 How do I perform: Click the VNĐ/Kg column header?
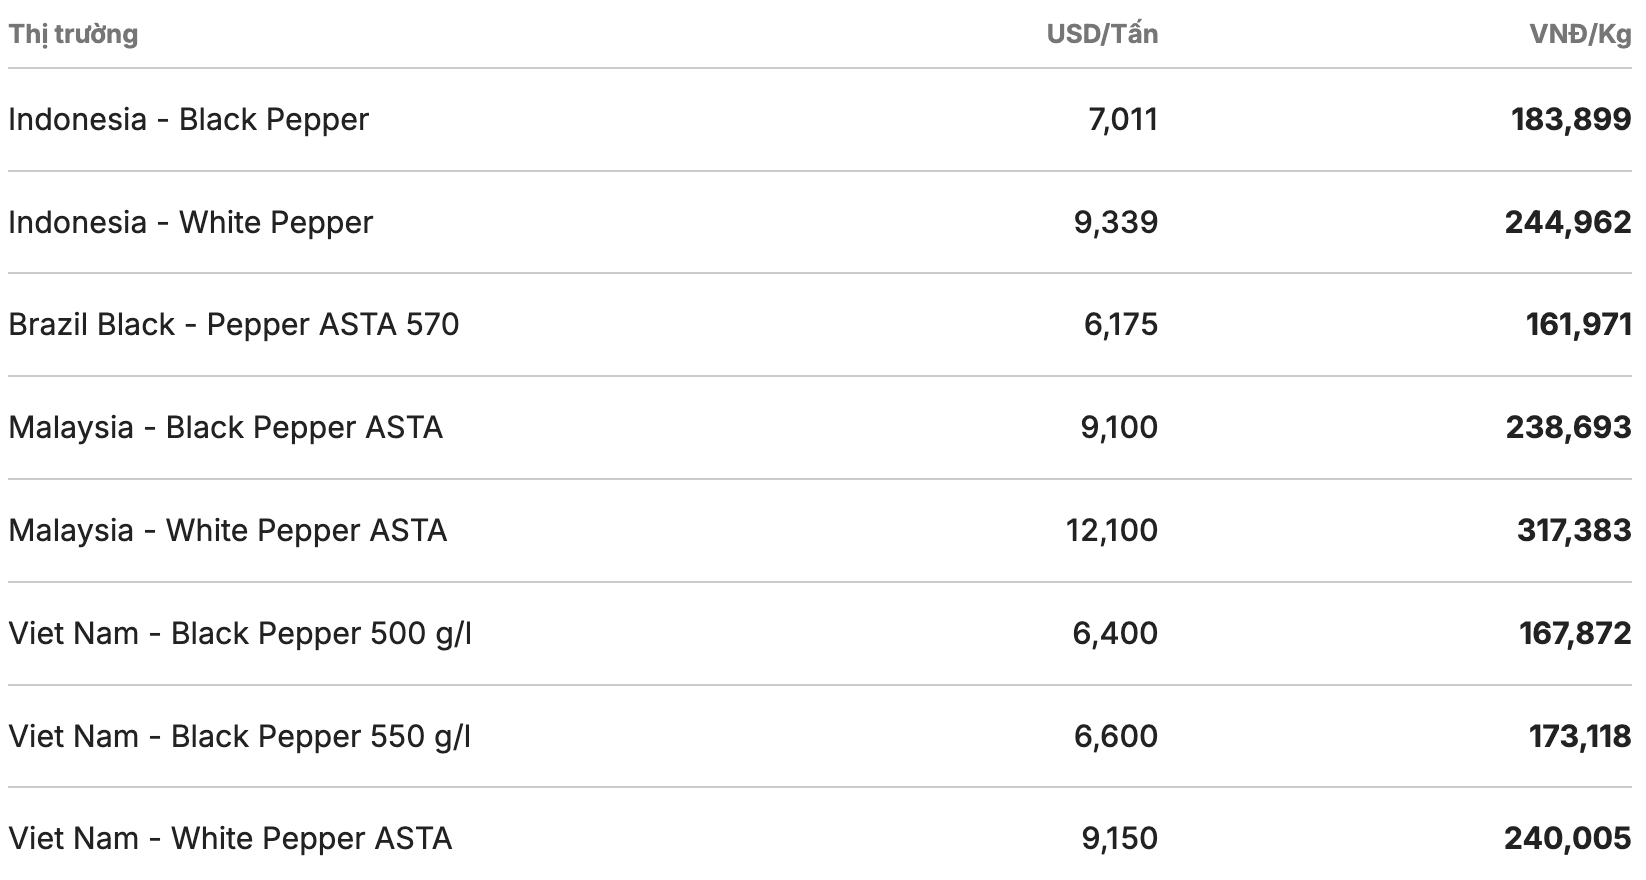pos(1580,34)
